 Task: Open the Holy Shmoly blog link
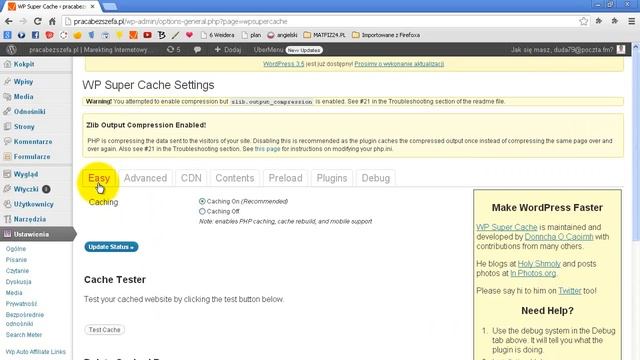(x=539, y=264)
